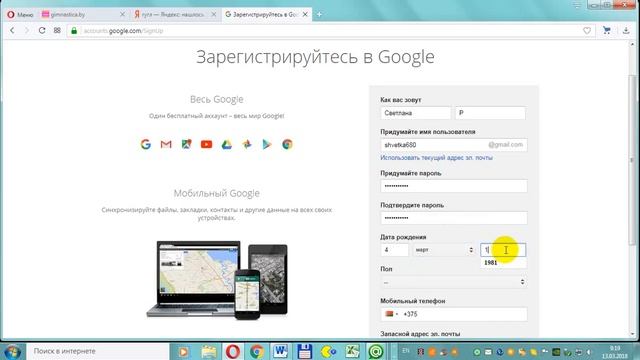Click the Подтвердите пароль field

pos(453,218)
